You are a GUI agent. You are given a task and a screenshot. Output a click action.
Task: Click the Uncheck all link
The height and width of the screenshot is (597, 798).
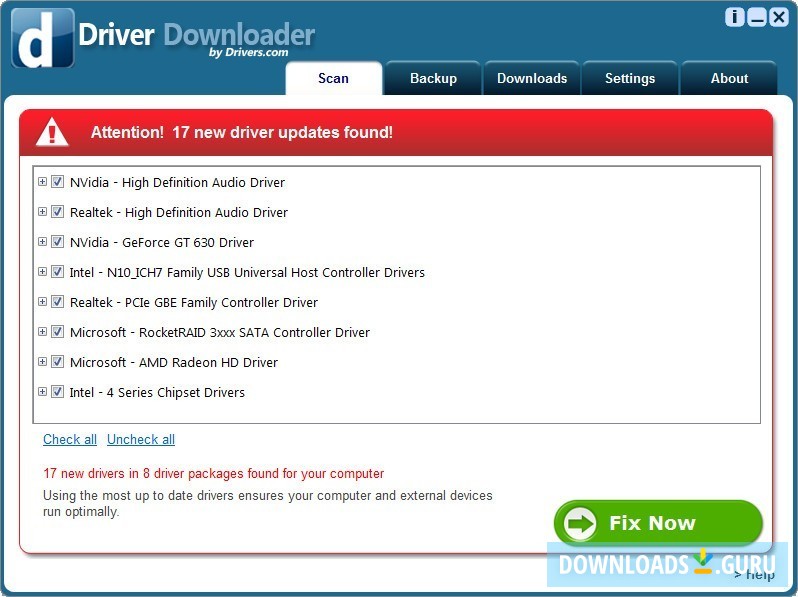tap(141, 439)
